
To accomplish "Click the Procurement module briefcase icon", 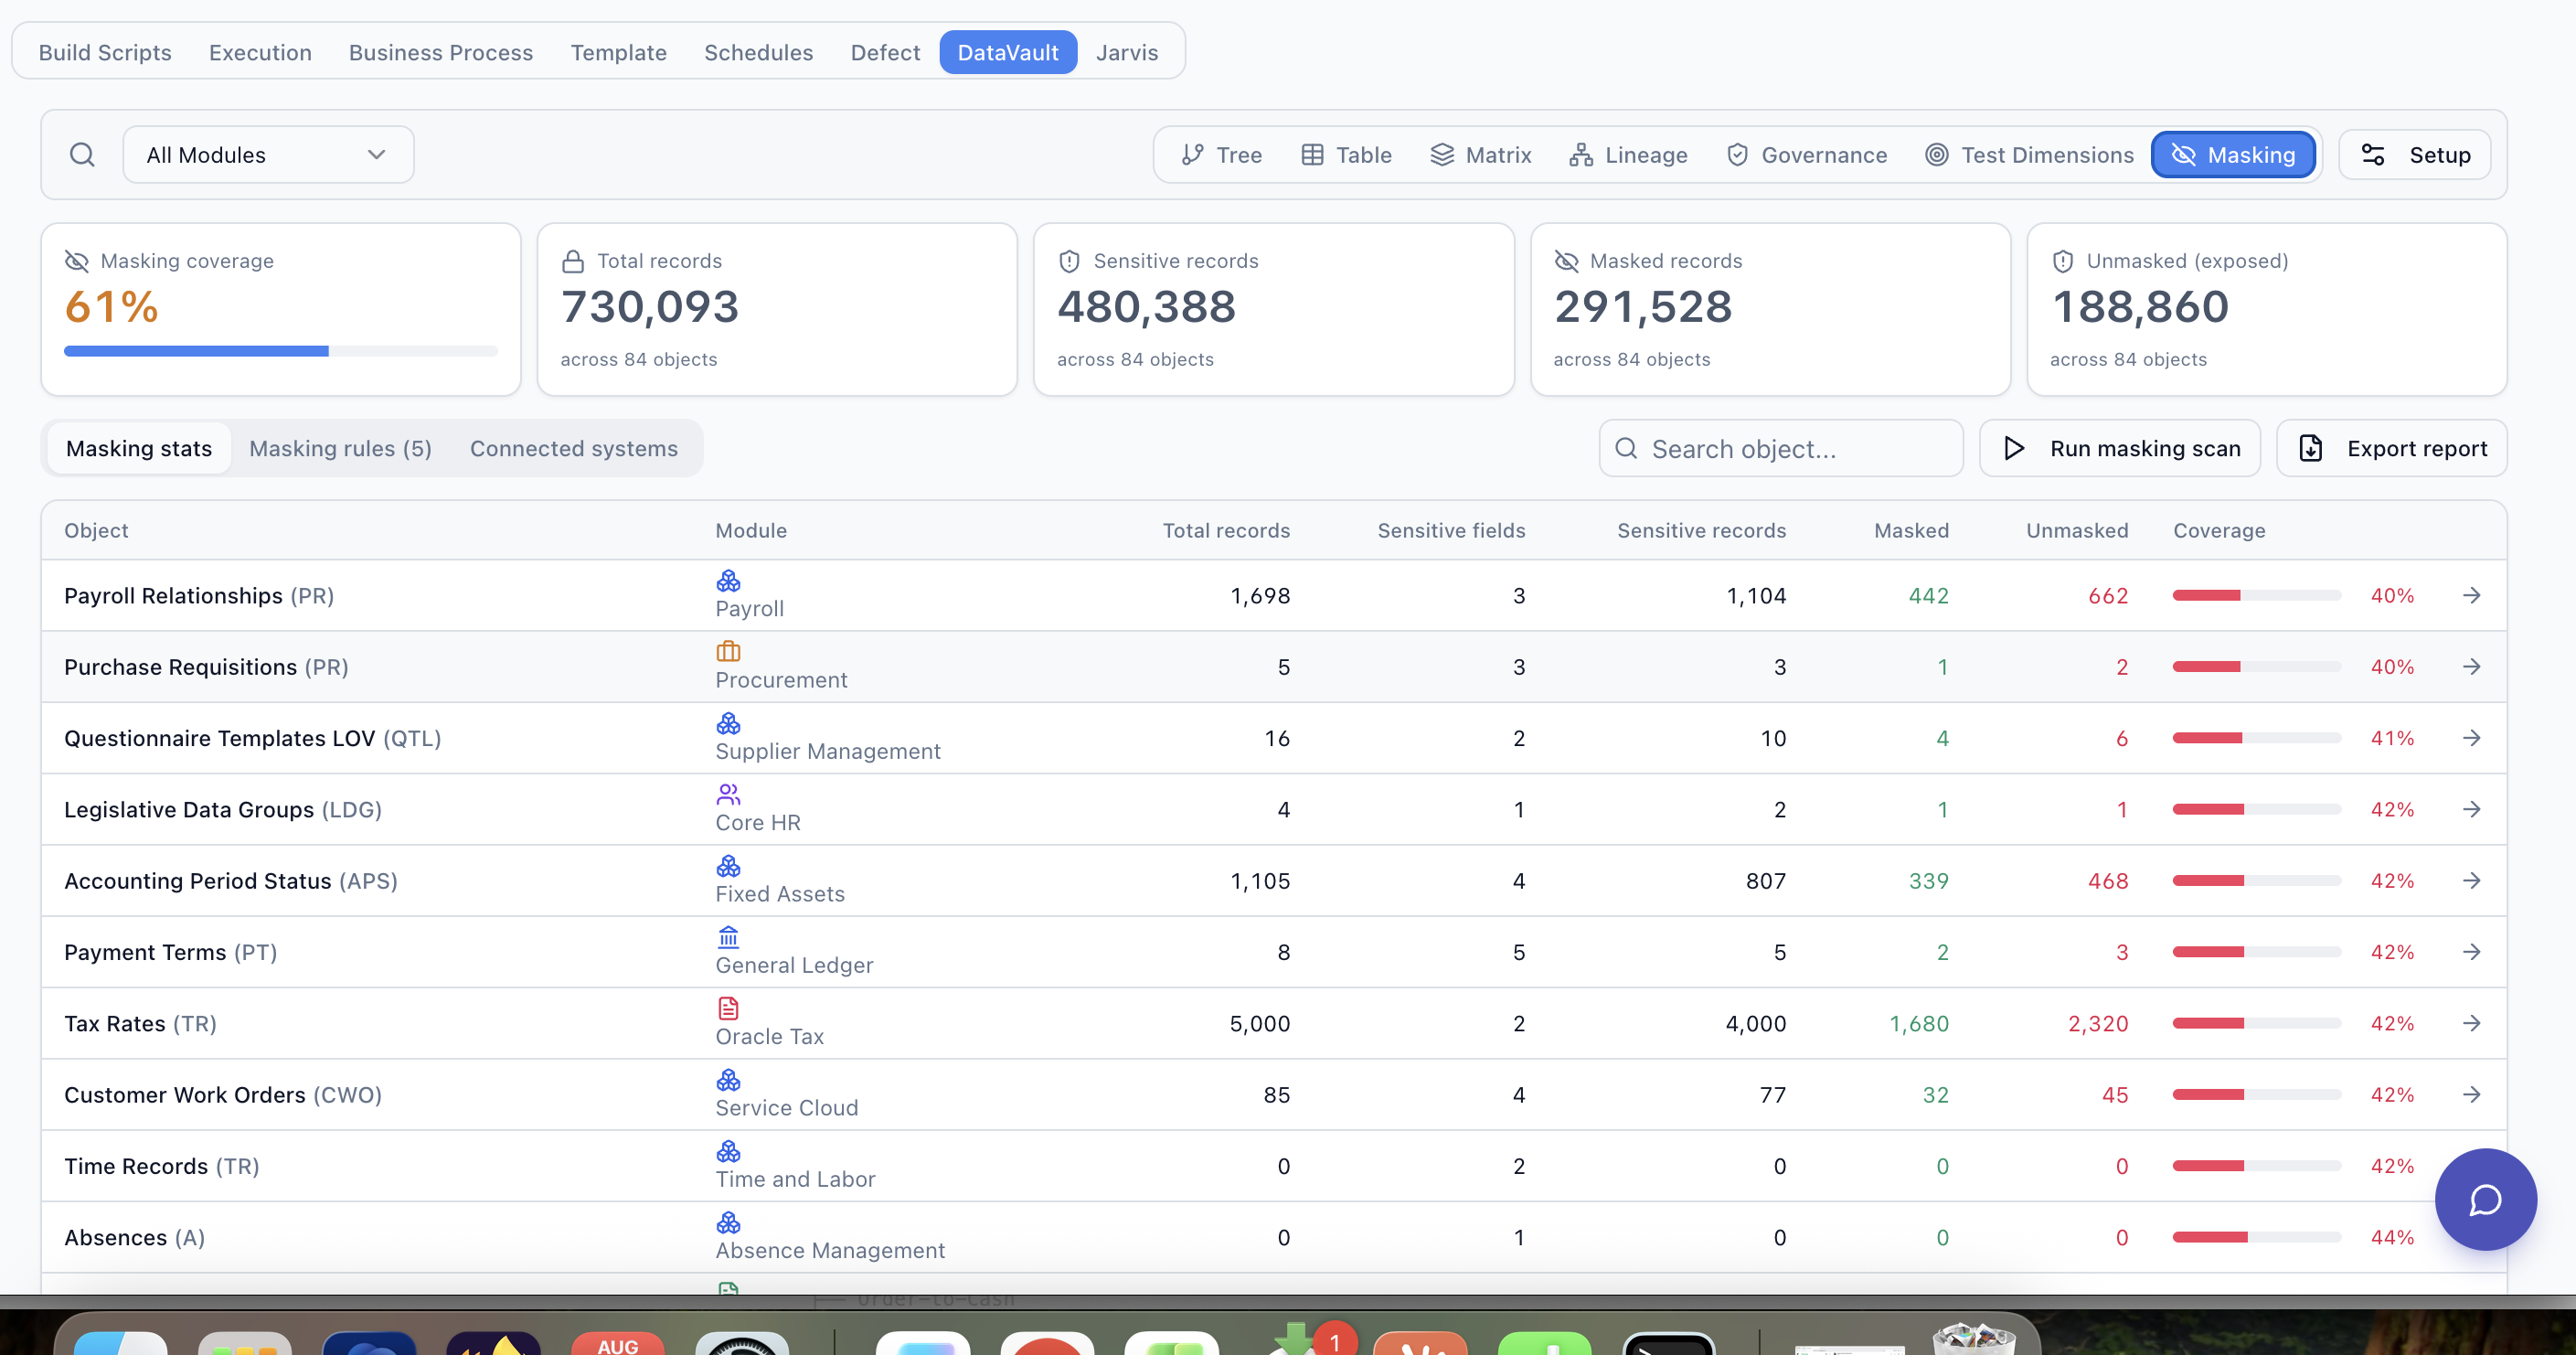I will pyautogui.click(x=728, y=651).
